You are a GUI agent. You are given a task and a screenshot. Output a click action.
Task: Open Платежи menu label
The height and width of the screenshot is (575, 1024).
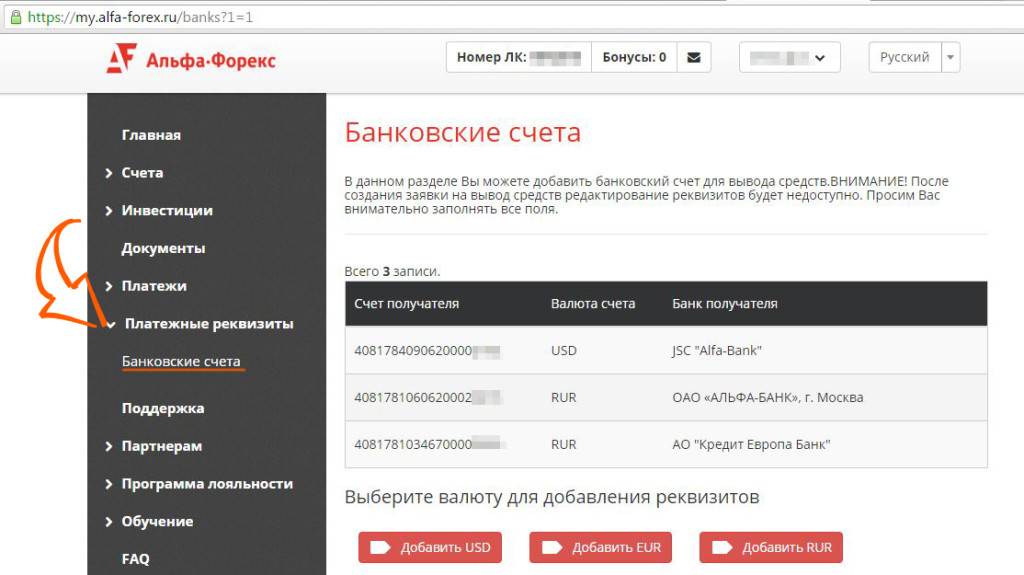(154, 286)
